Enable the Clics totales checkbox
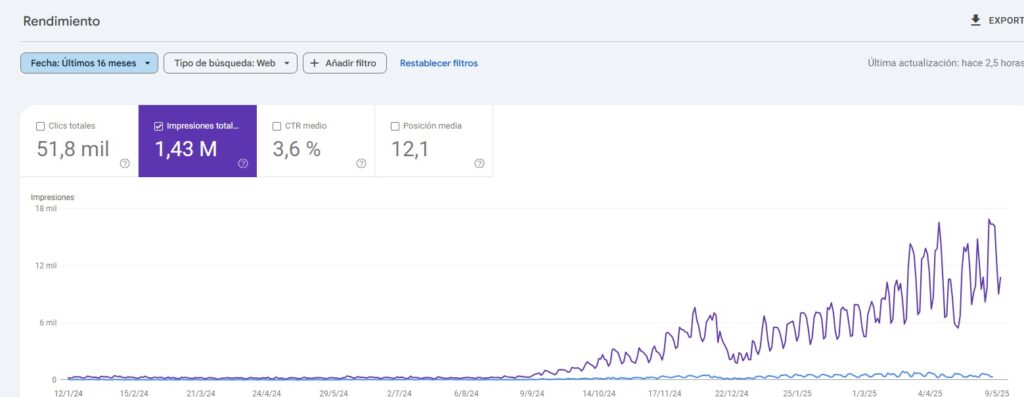 coord(40,127)
